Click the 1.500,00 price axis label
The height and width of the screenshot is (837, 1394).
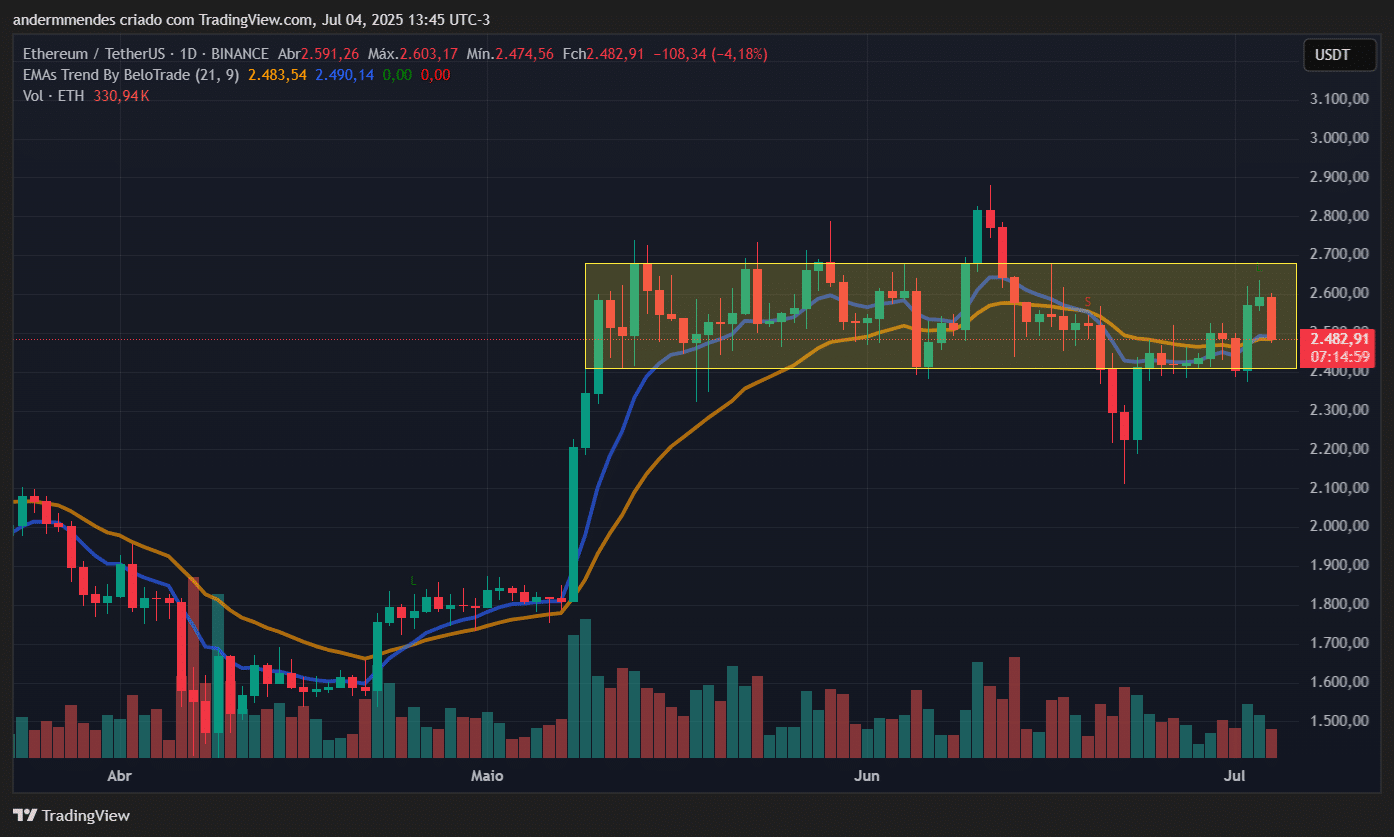pos(1337,721)
